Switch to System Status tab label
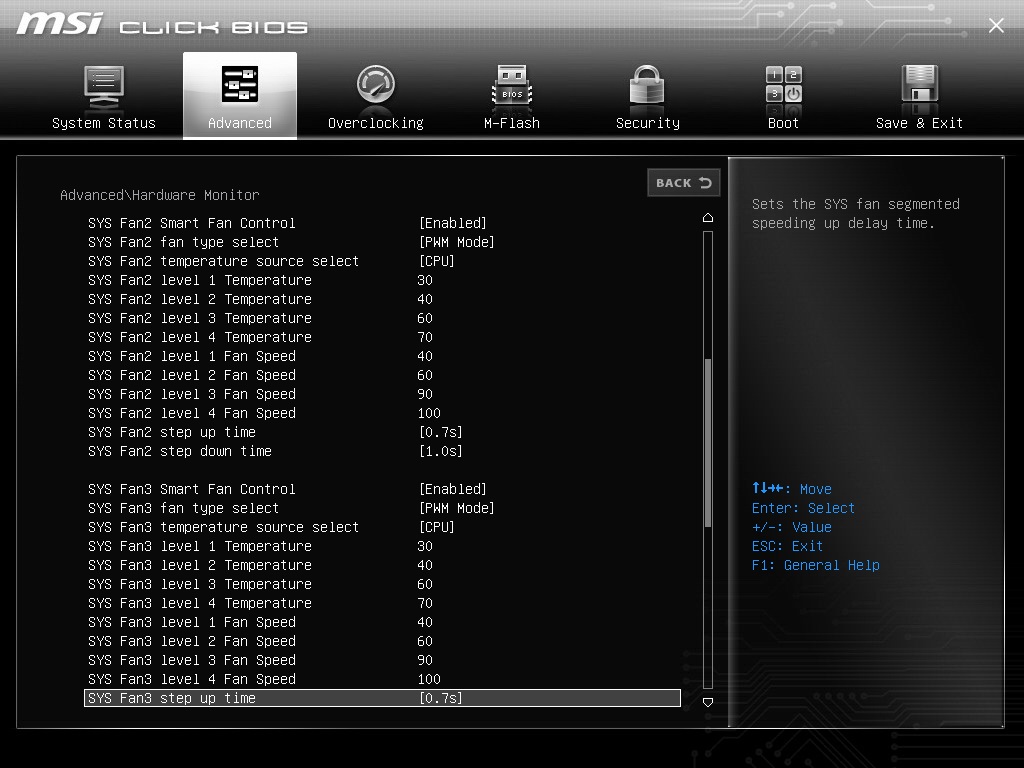The image size is (1024, 768). pos(104,123)
